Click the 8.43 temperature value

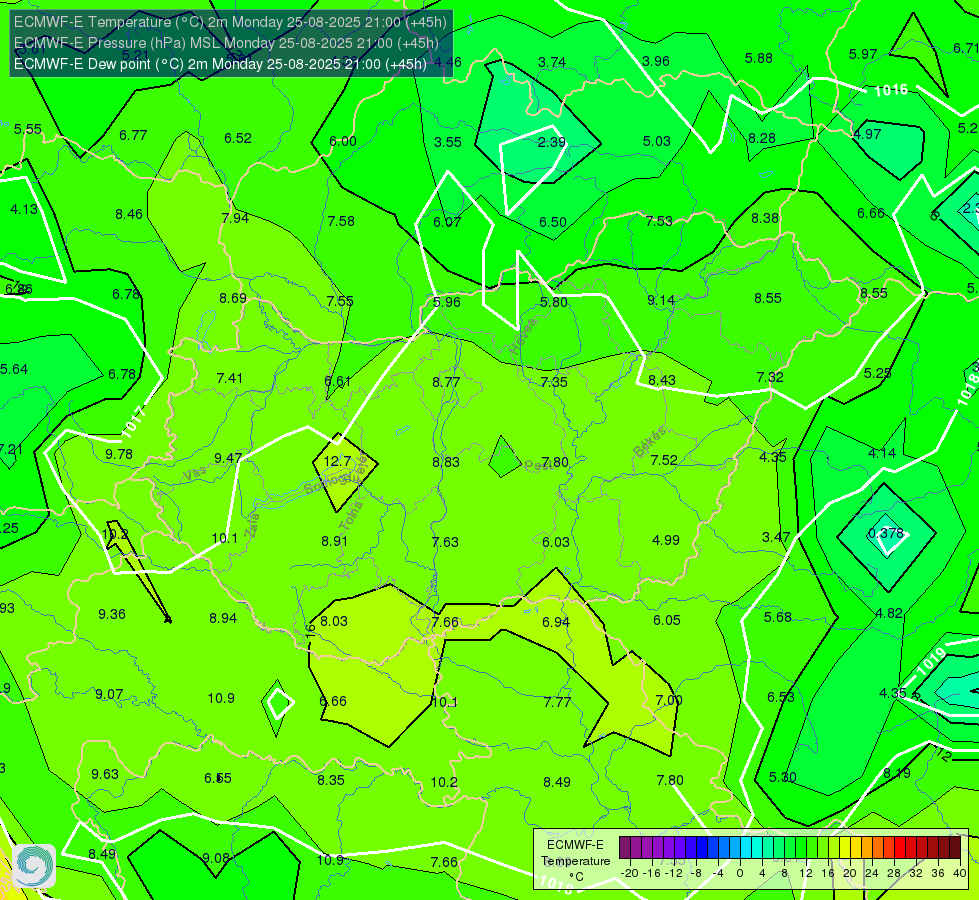click(662, 380)
